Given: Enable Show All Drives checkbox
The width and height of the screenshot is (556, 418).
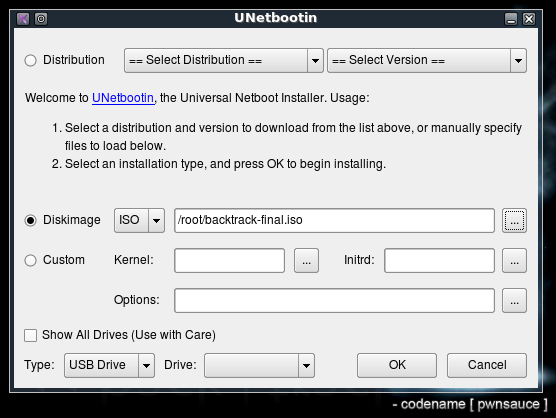Looking at the screenshot, I should click(30, 335).
